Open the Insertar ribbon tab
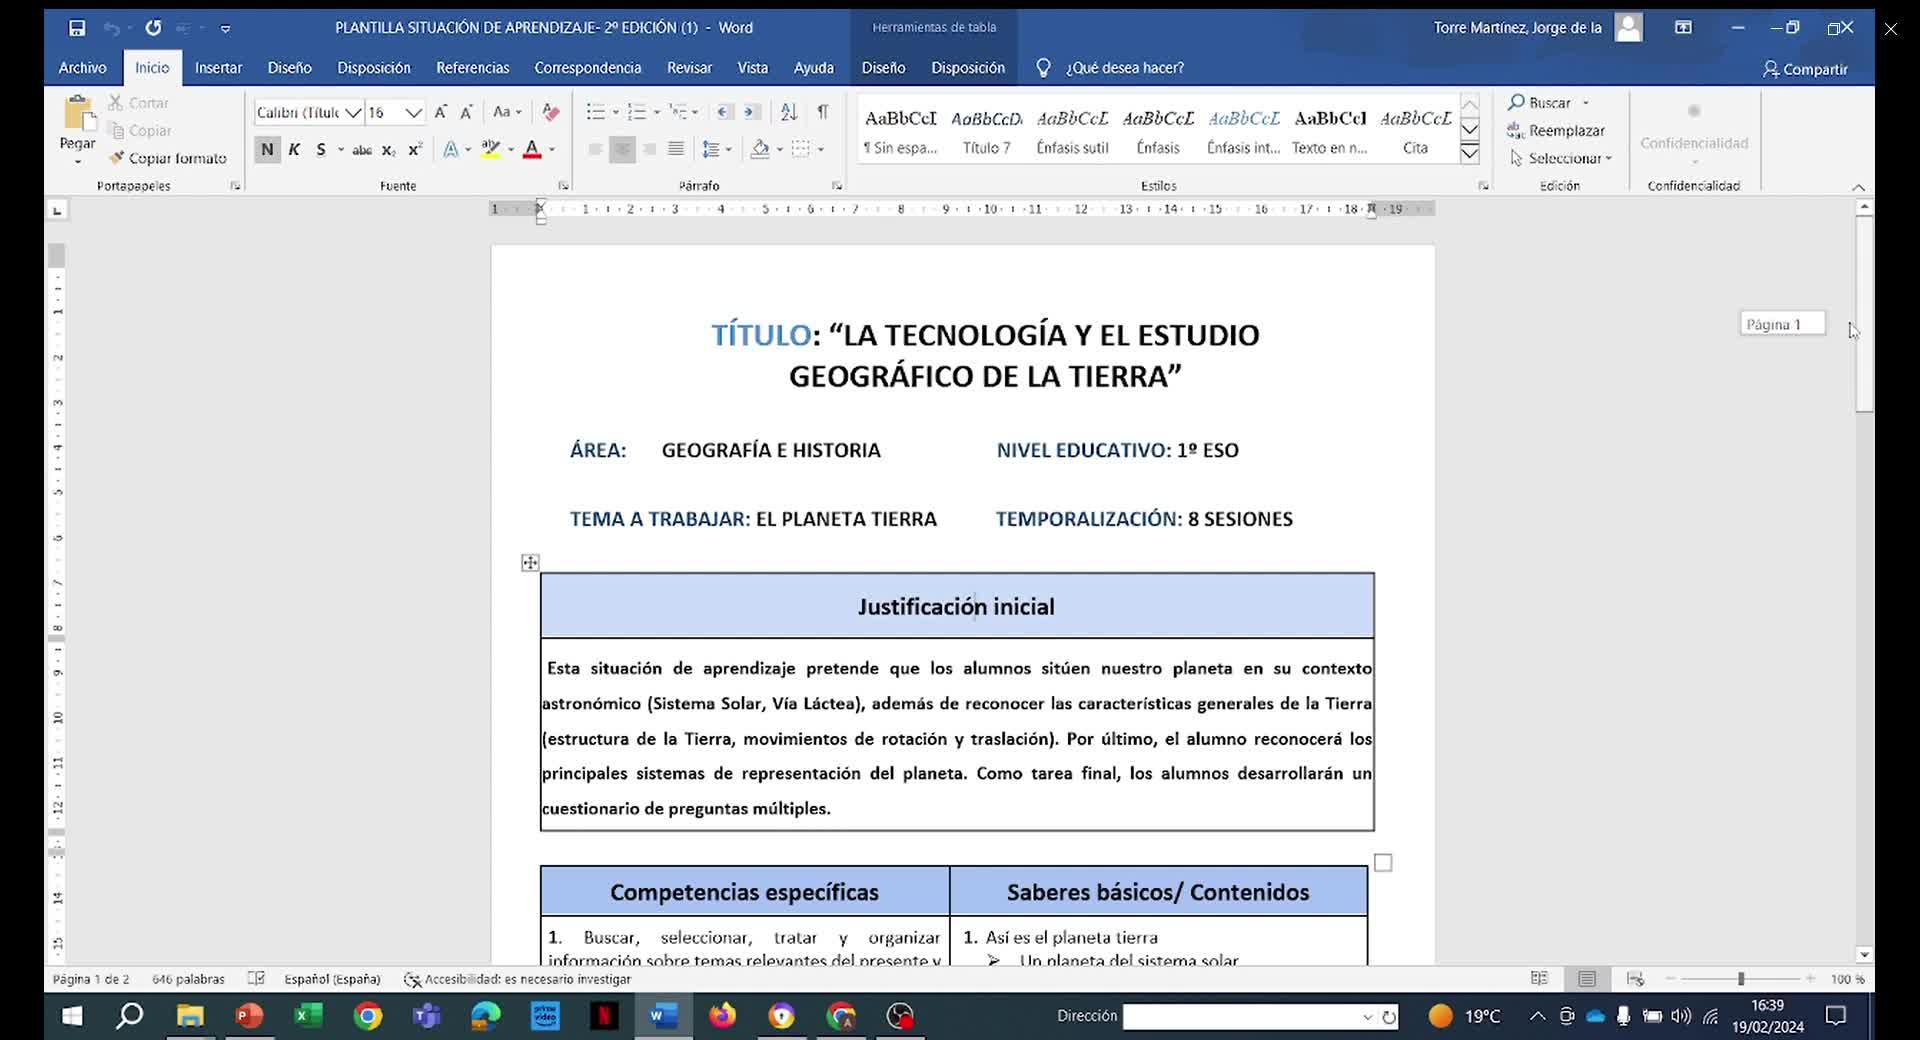This screenshot has height=1040, width=1920. (218, 68)
